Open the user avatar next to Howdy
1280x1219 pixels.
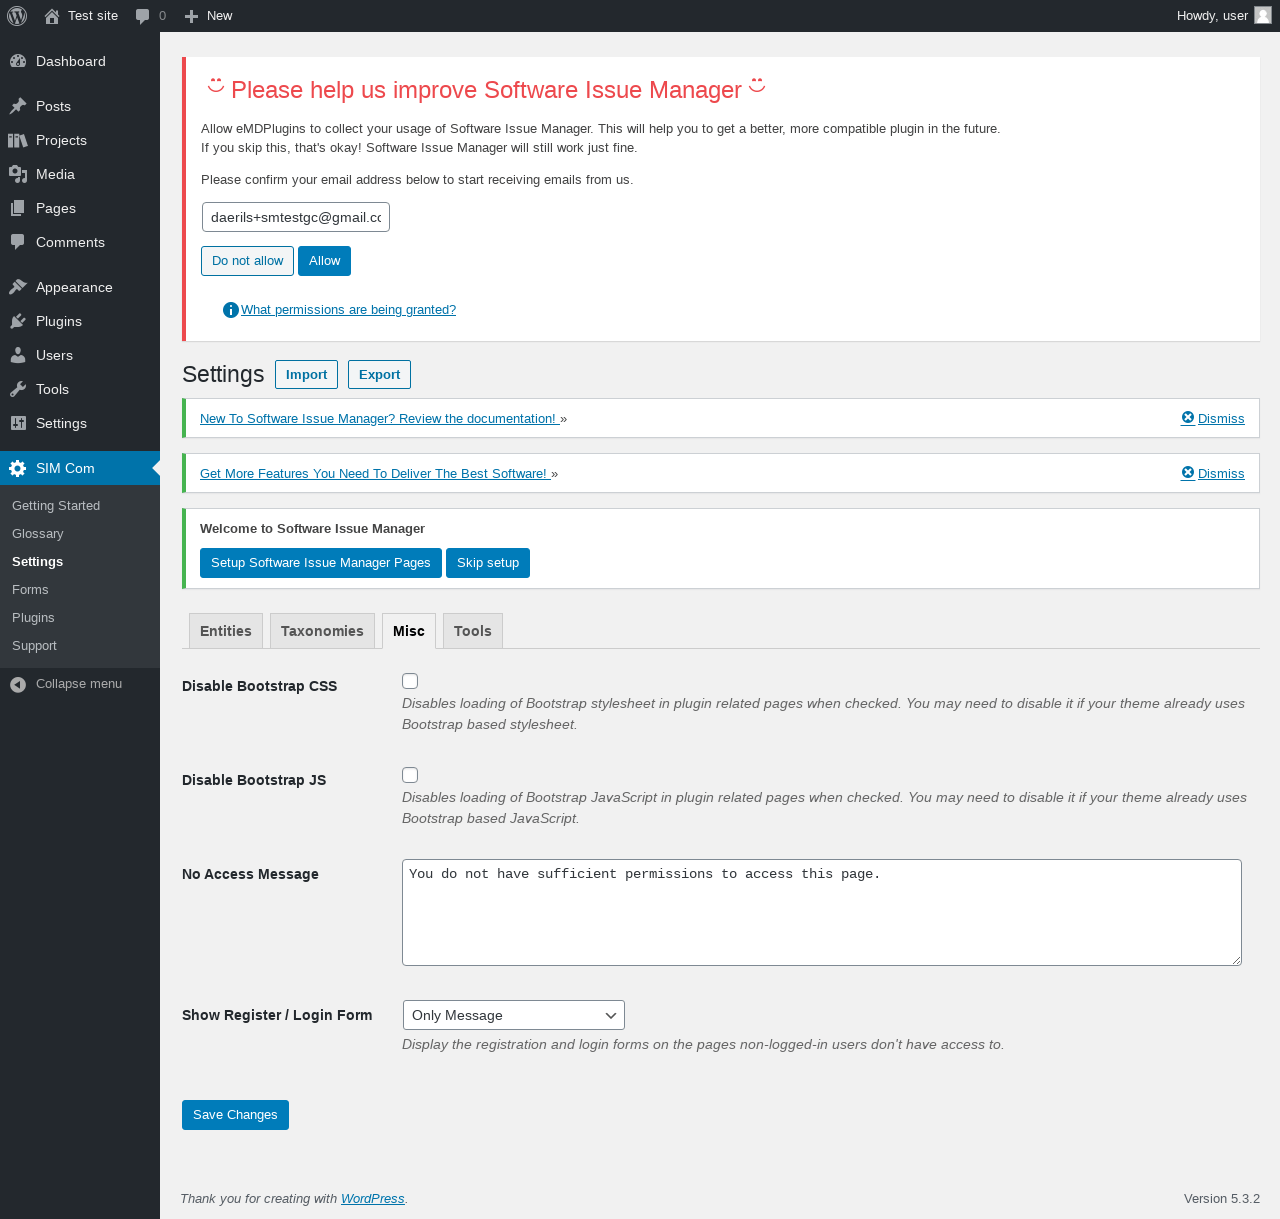coord(1263,15)
